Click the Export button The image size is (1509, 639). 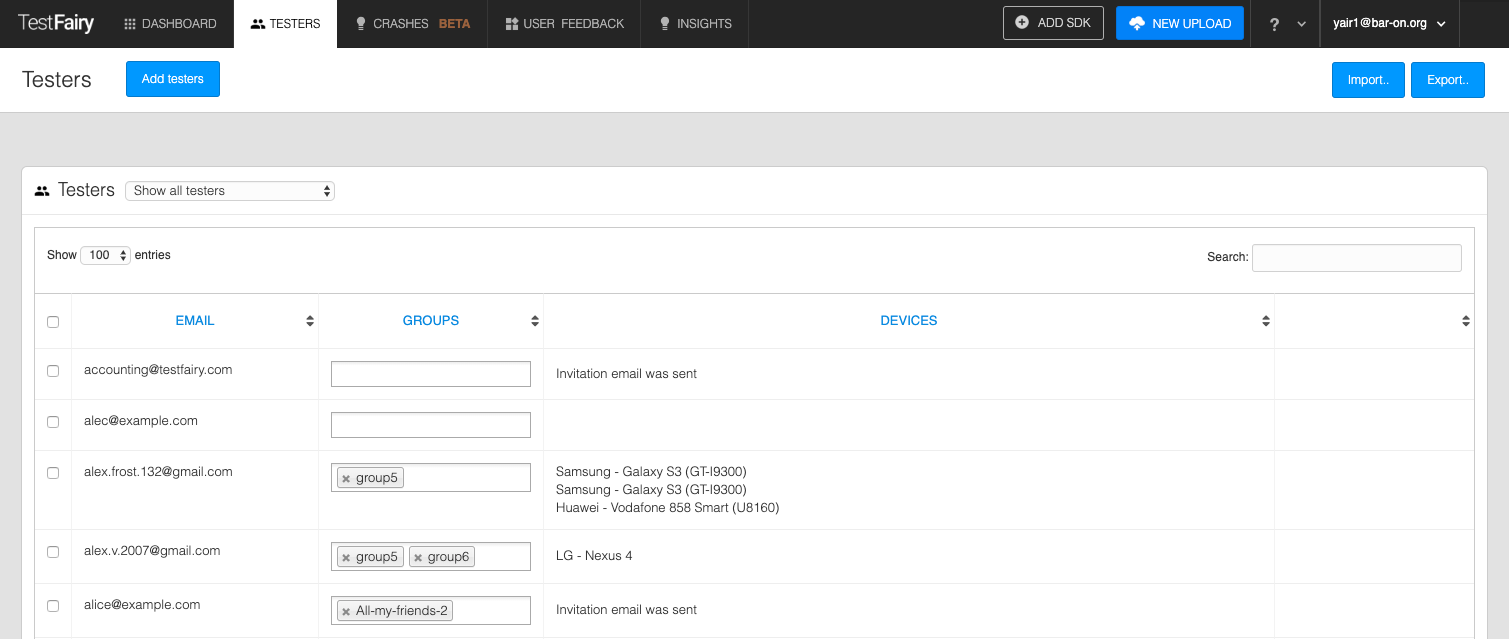click(1447, 79)
